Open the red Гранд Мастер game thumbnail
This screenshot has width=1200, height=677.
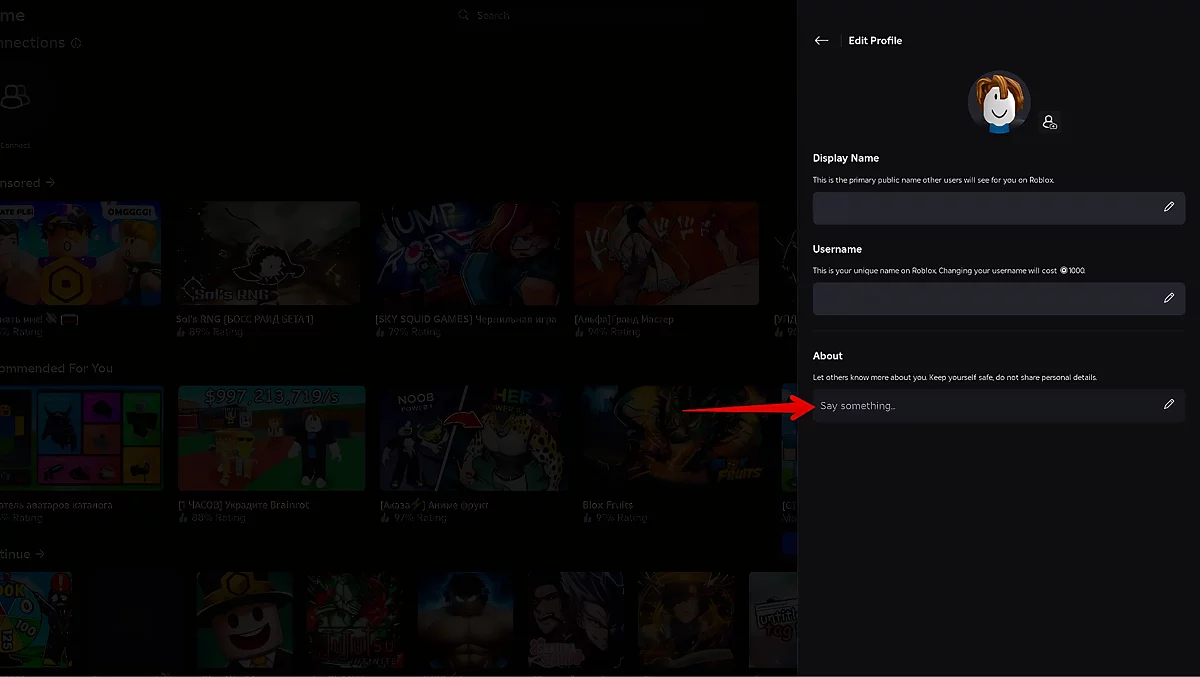click(666, 253)
